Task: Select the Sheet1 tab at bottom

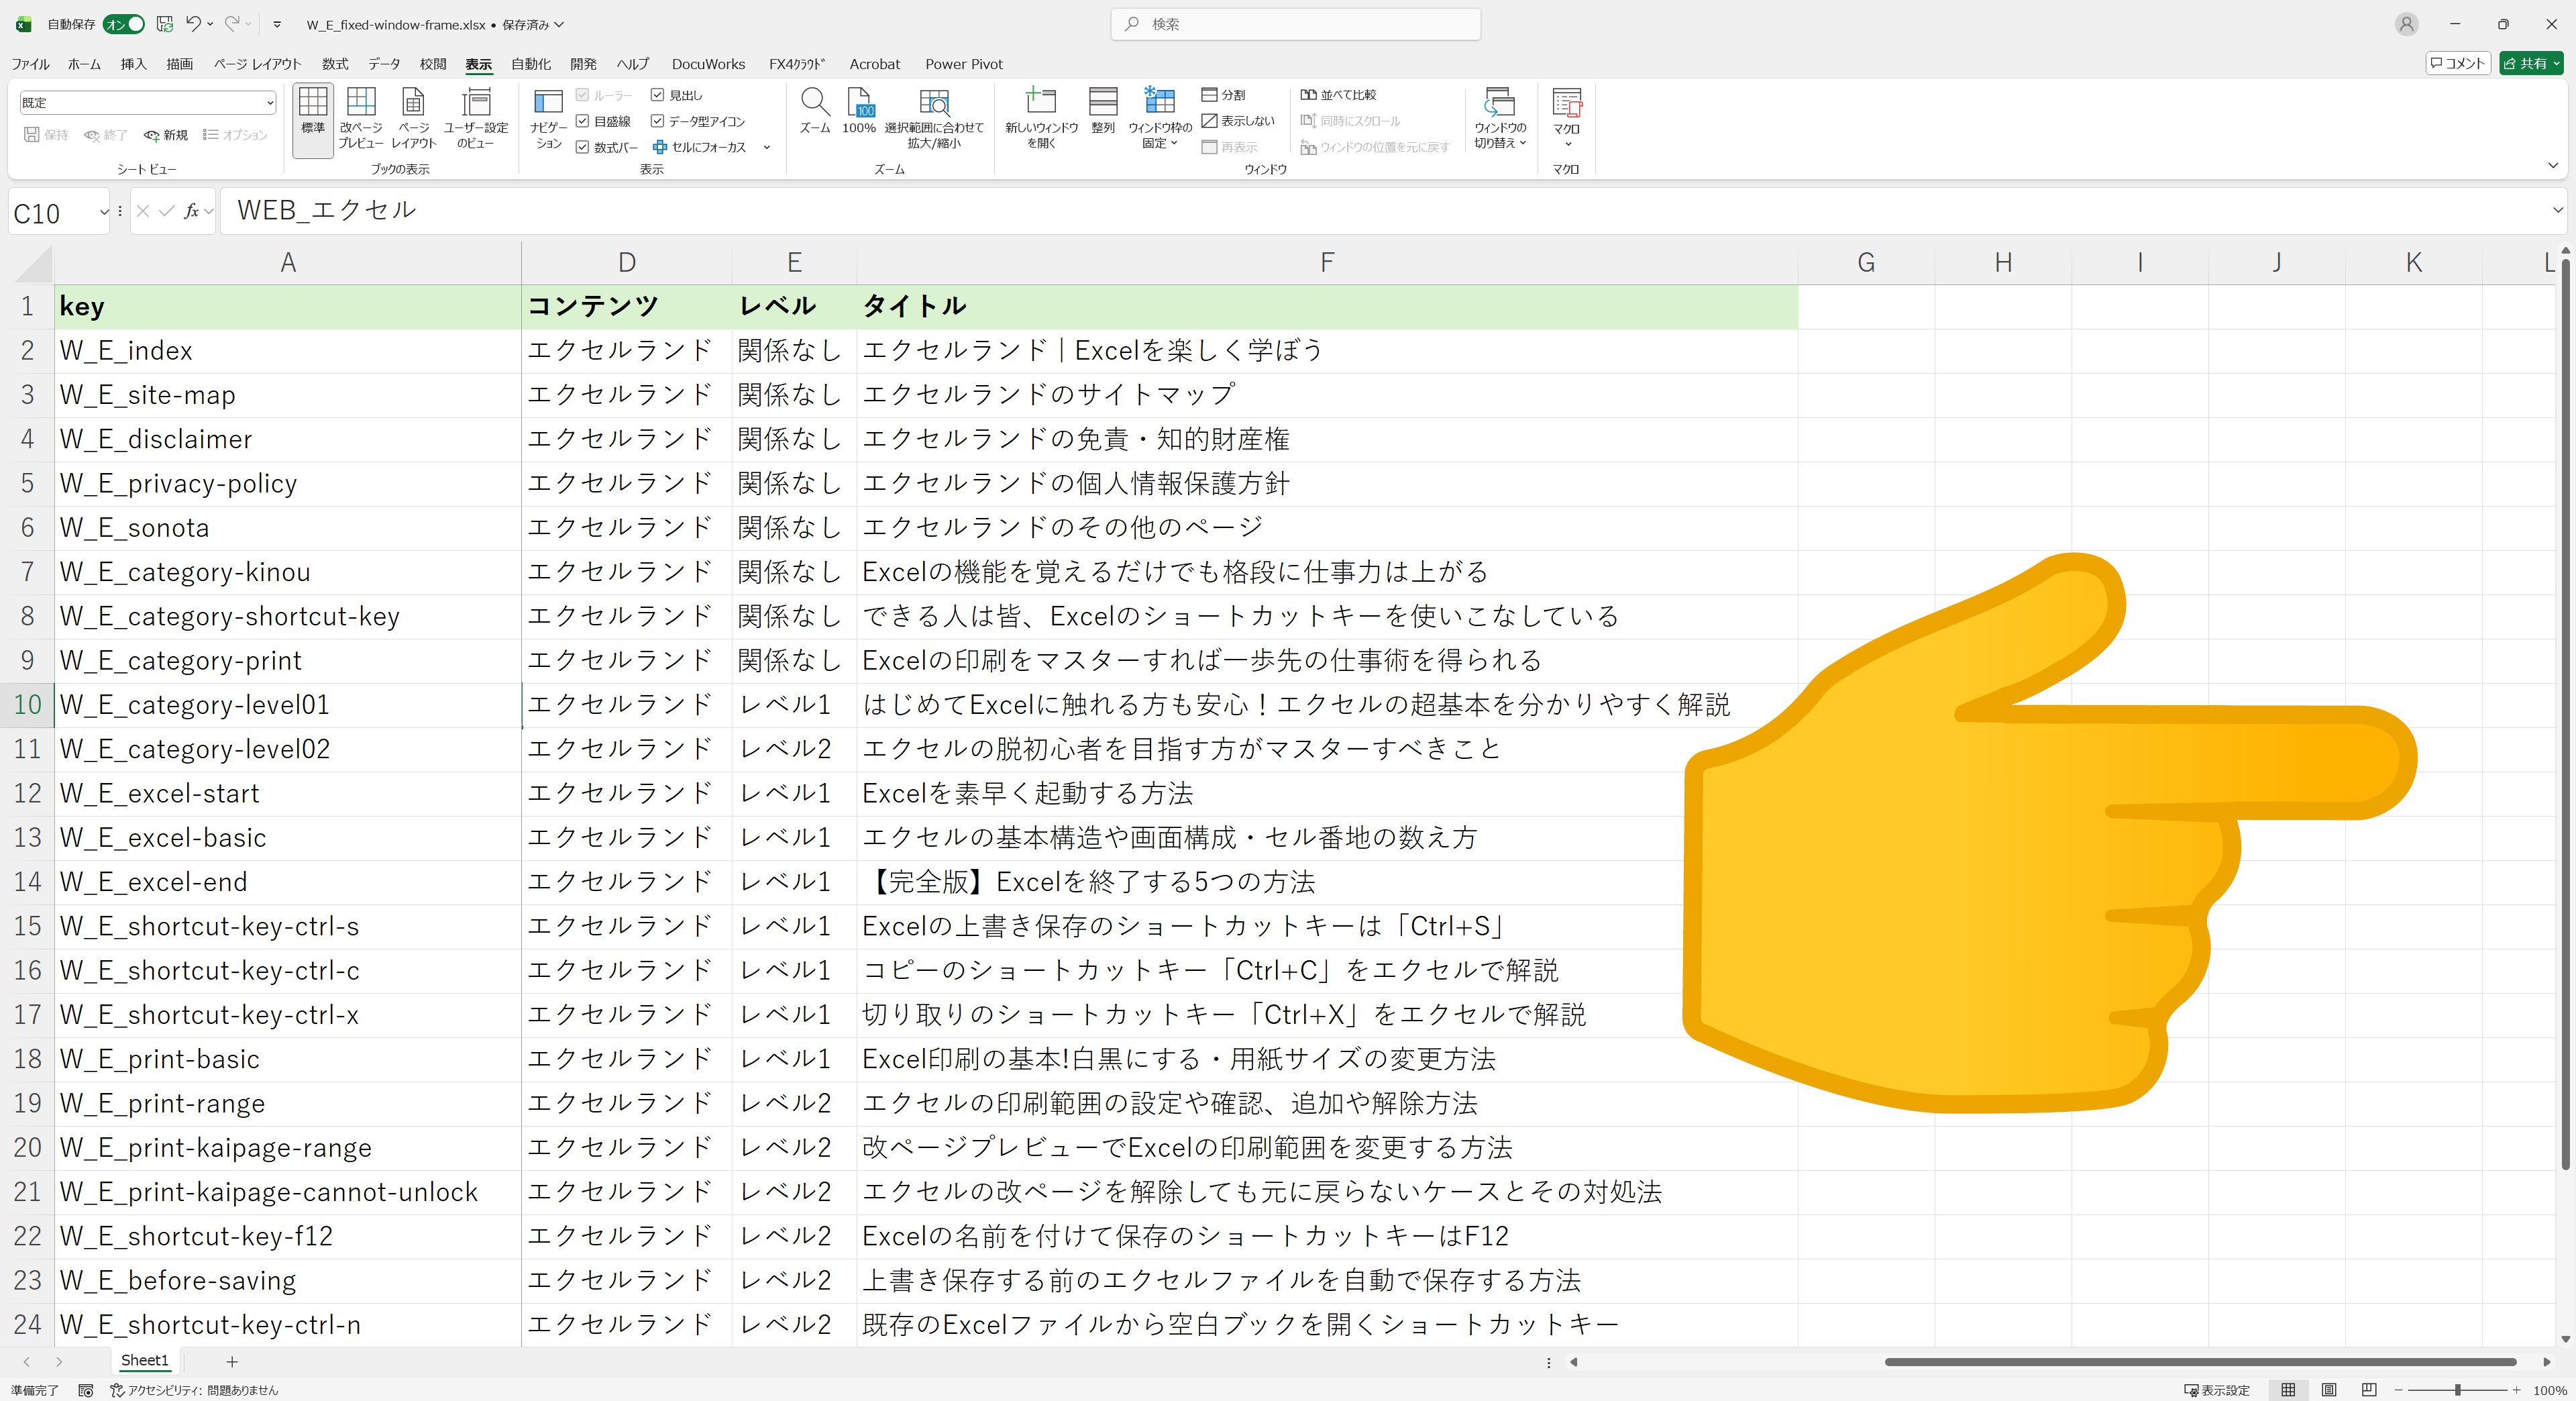Action: (144, 1361)
